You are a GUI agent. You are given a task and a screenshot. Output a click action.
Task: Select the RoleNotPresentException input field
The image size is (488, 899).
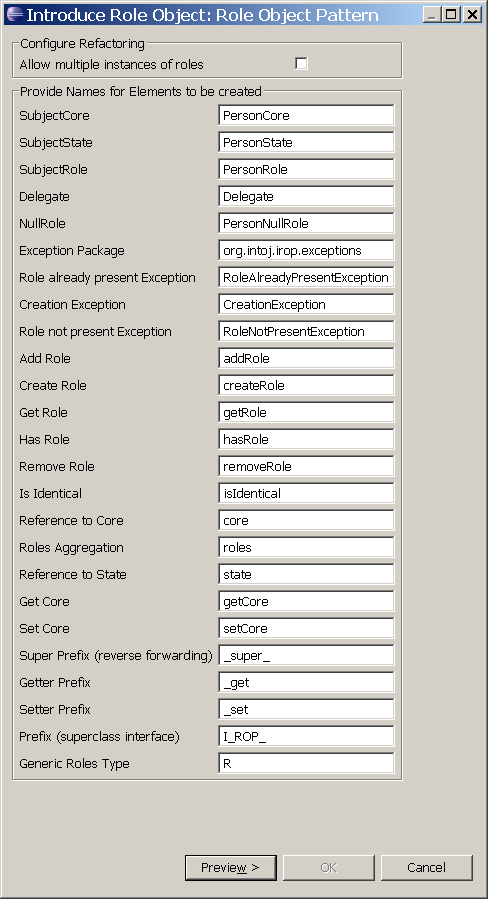(306, 331)
